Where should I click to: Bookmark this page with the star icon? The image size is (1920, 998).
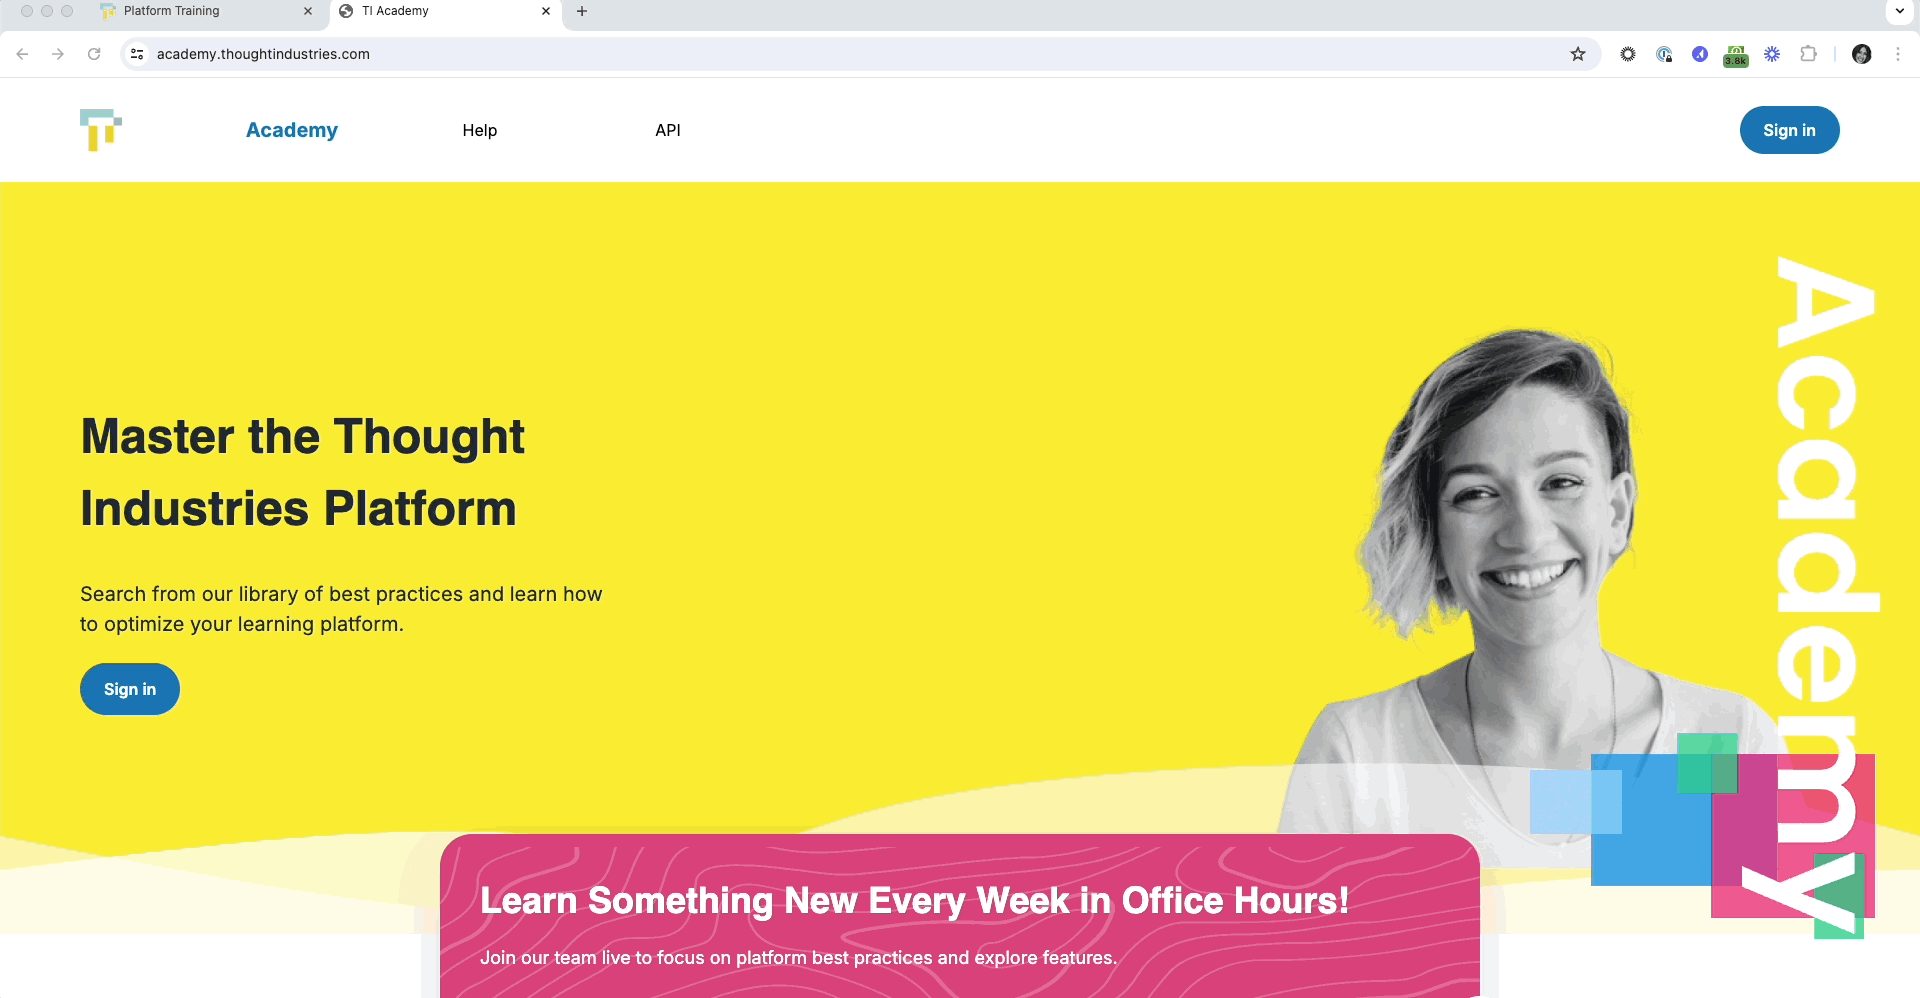click(1578, 54)
